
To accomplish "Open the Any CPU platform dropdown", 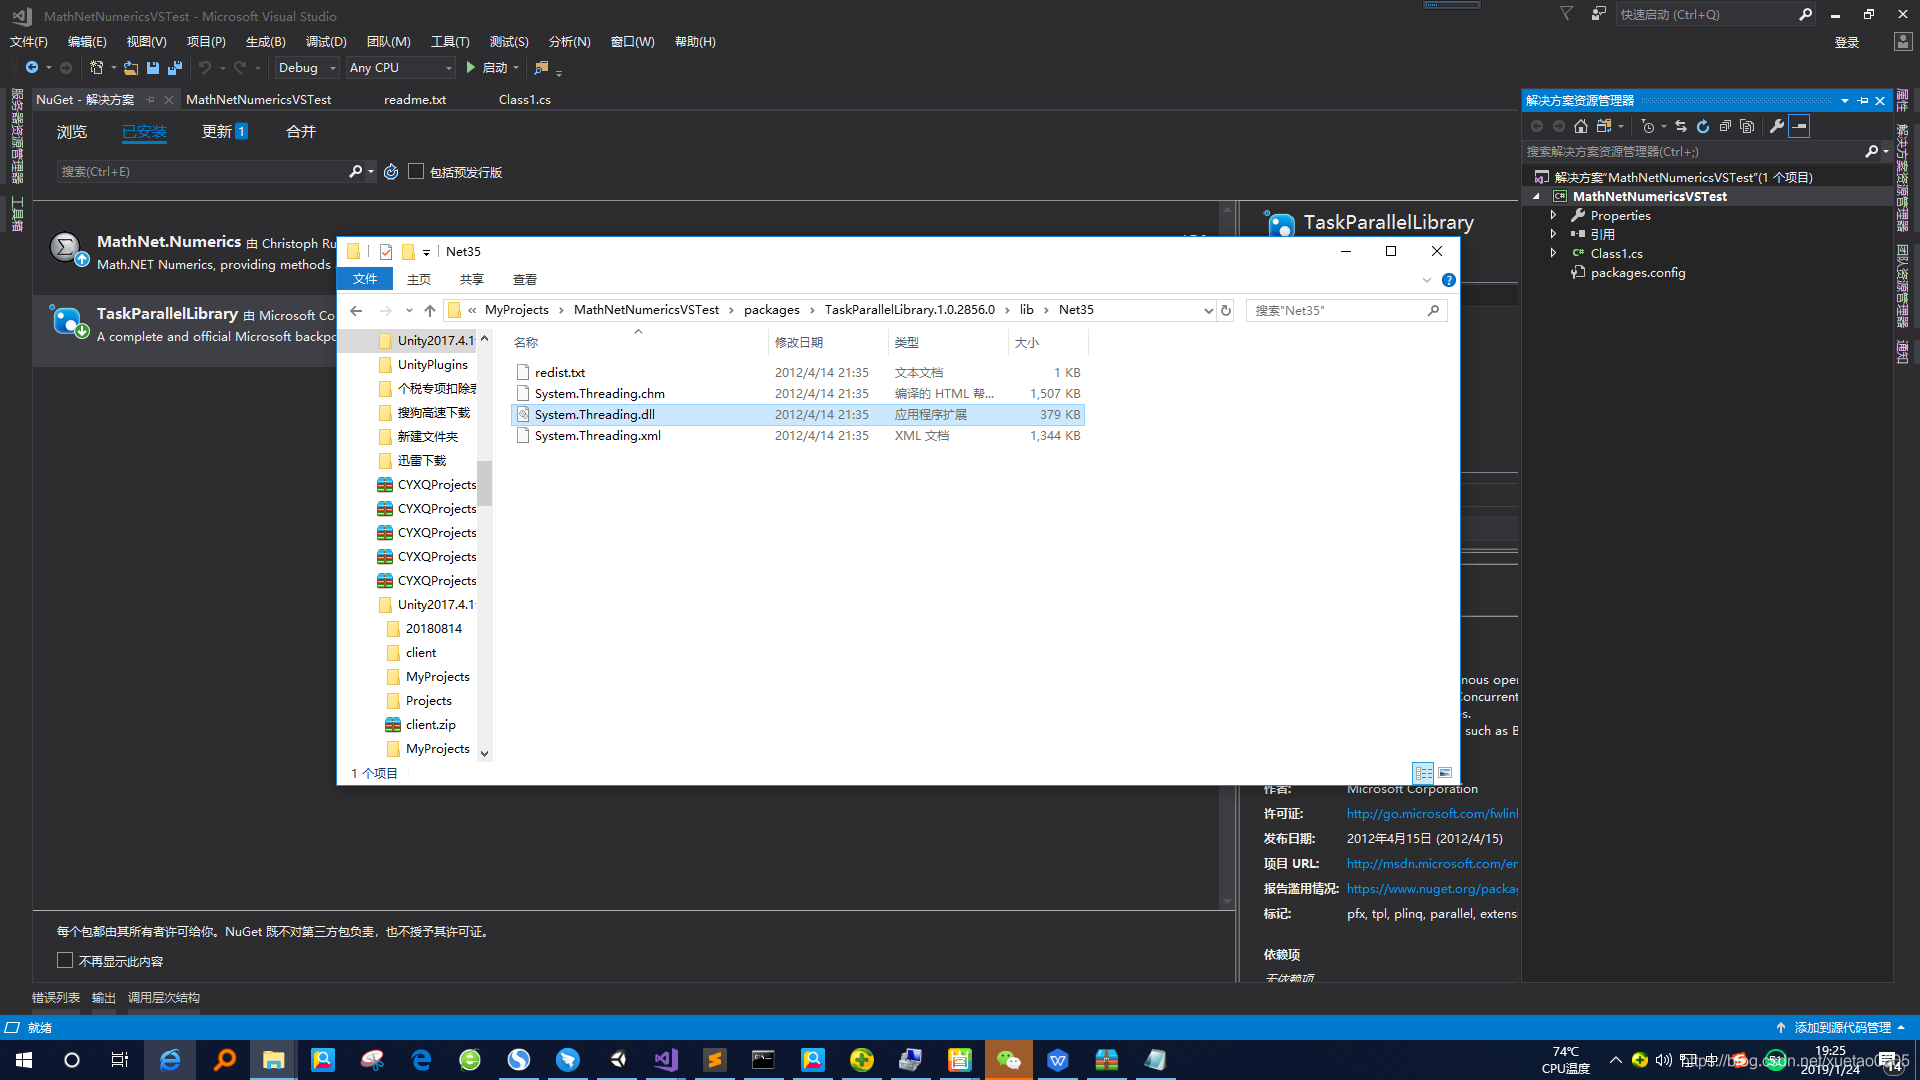I will click(x=449, y=67).
